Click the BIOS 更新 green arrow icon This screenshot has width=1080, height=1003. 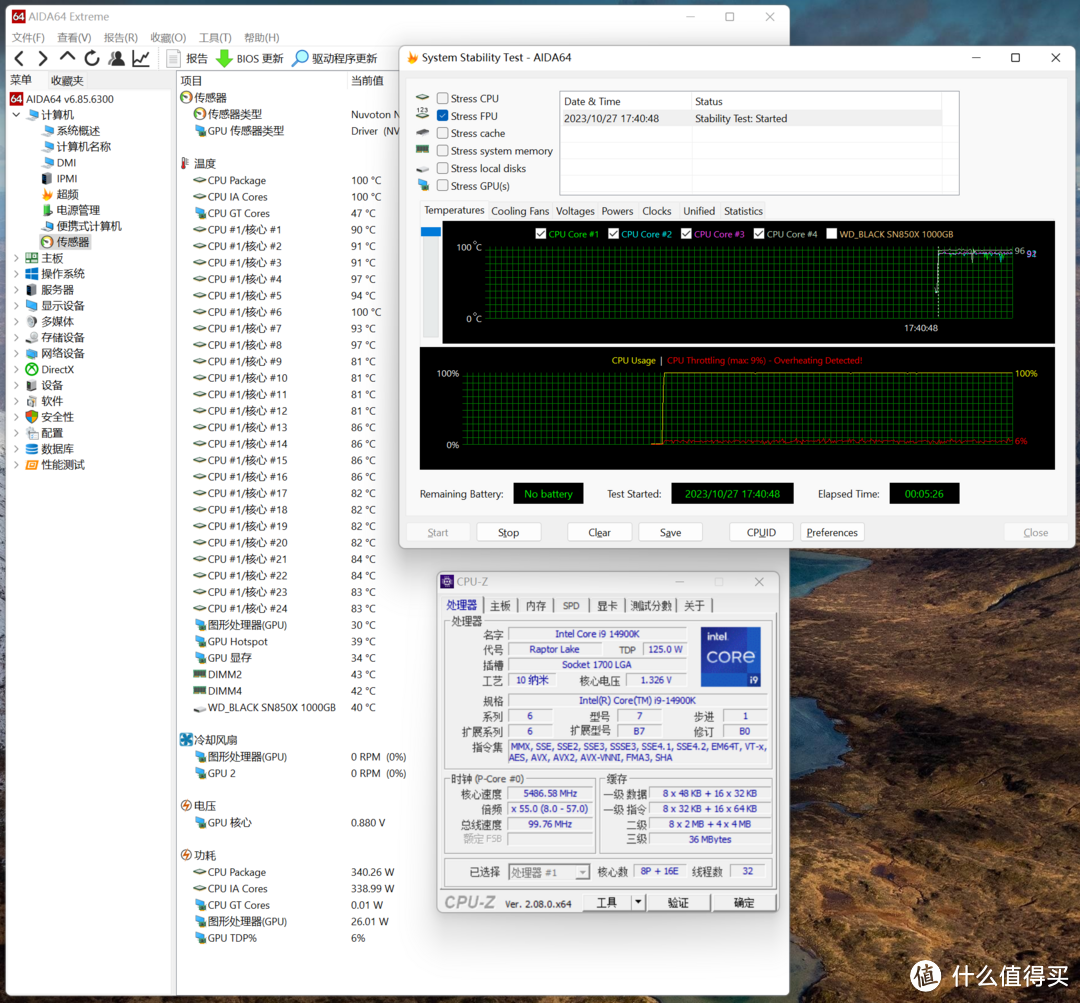[x=224, y=59]
